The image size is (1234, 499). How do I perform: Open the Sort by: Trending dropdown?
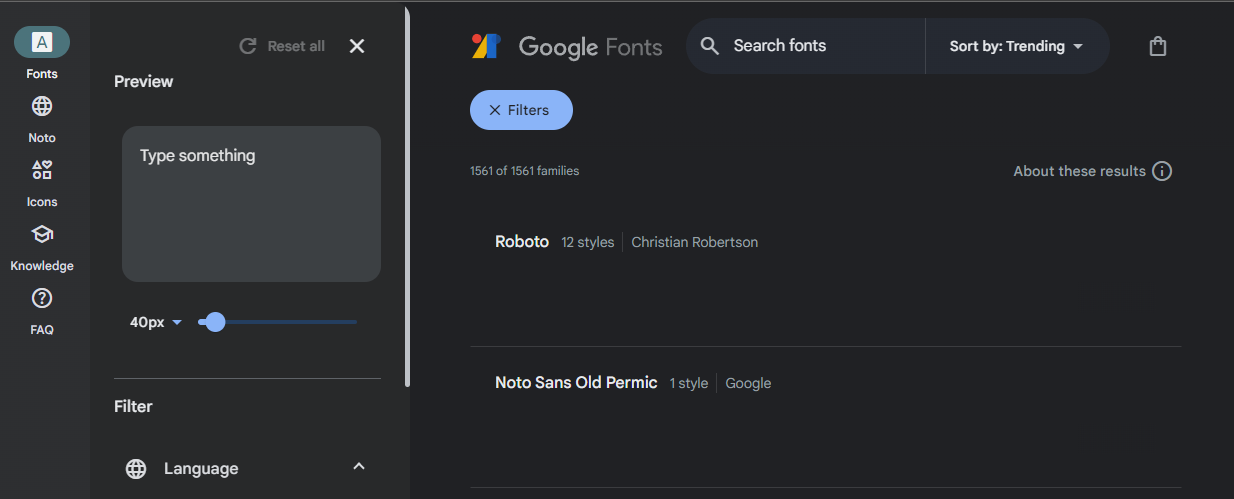1017,46
